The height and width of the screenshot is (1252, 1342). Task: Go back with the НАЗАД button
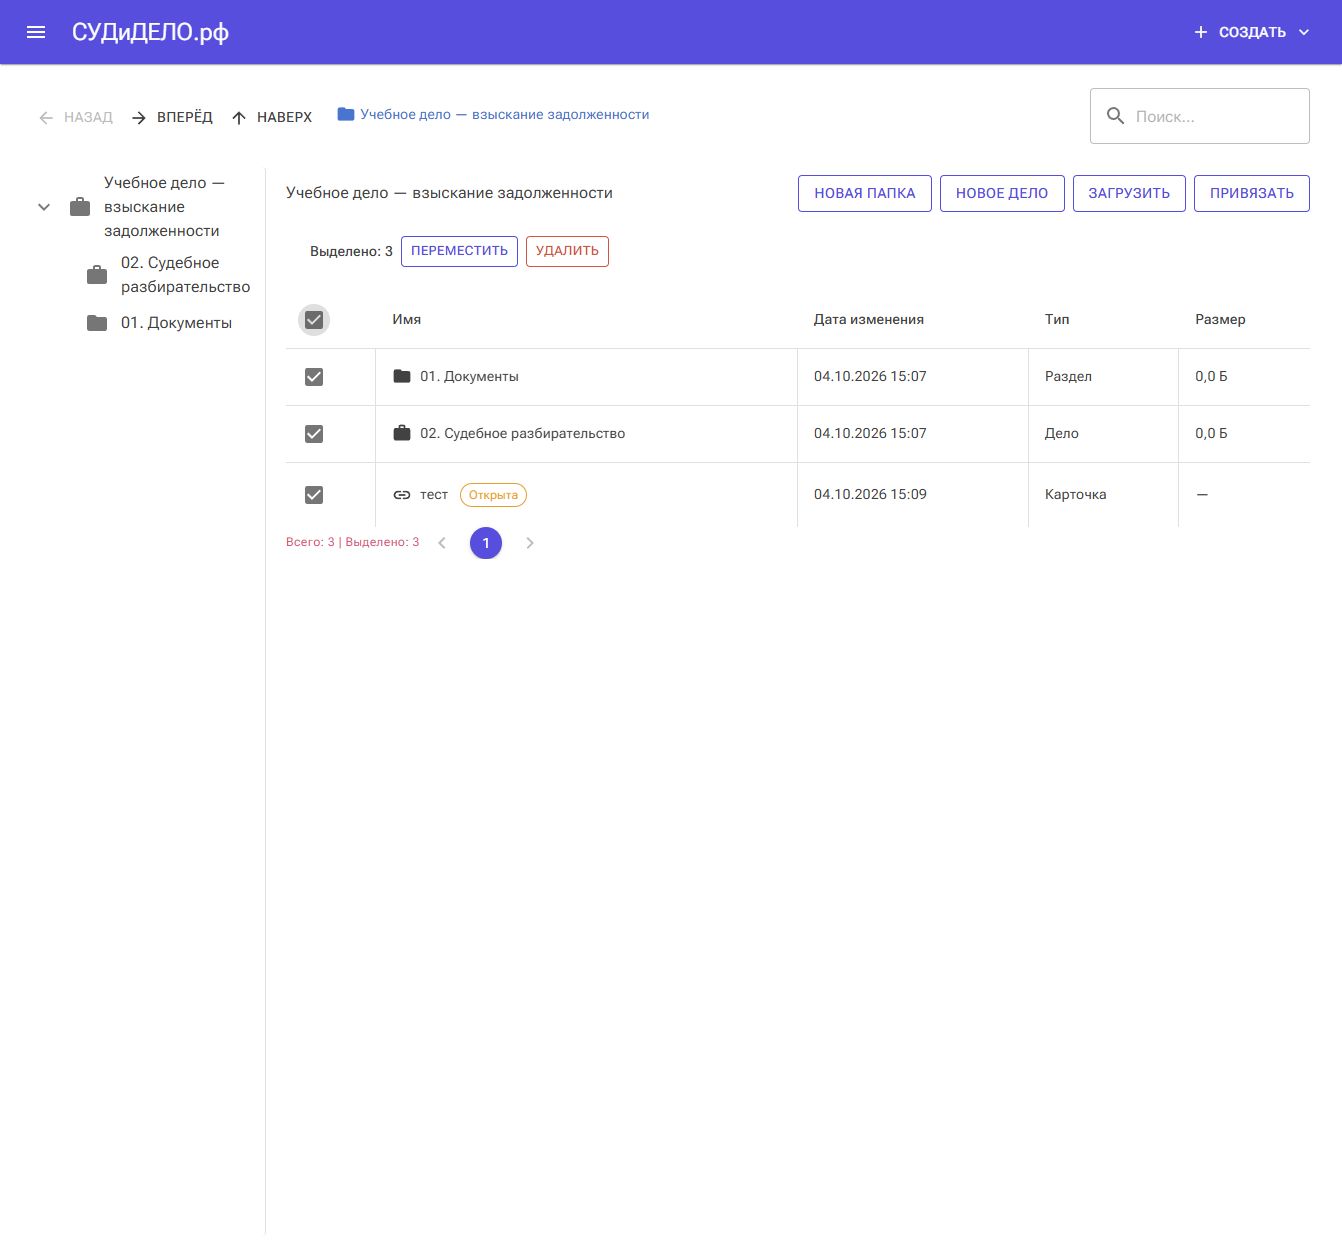[76, 117]
